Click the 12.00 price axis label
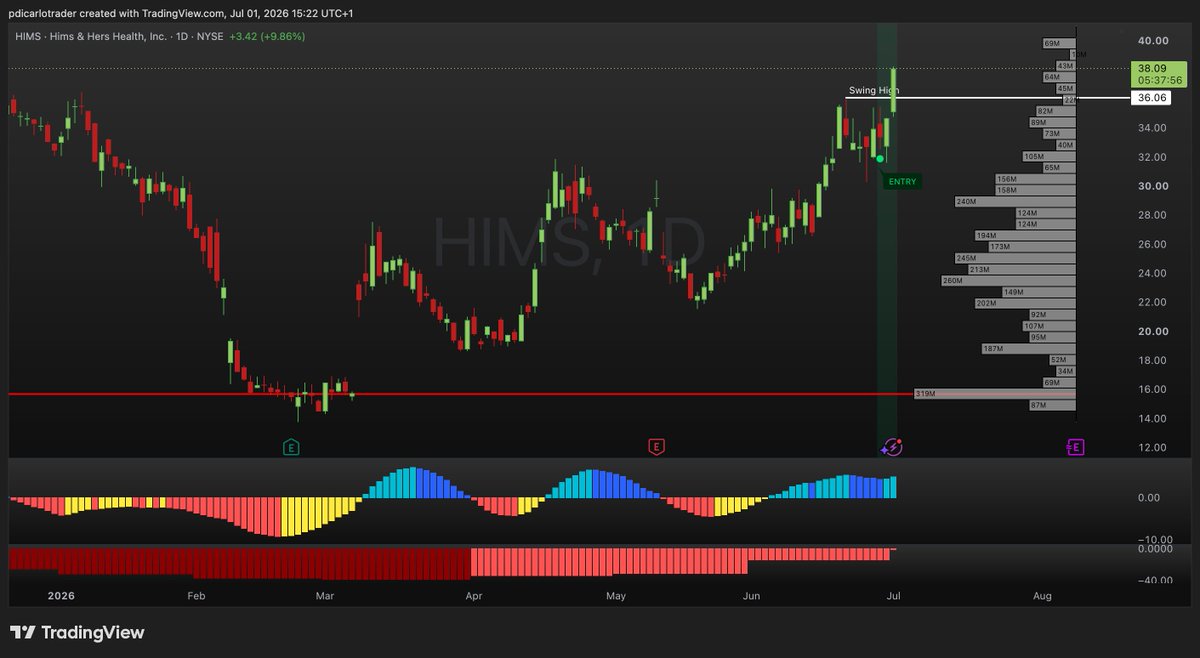The width and height of the screenshot is (1200, 658). tap(1153, 448)
